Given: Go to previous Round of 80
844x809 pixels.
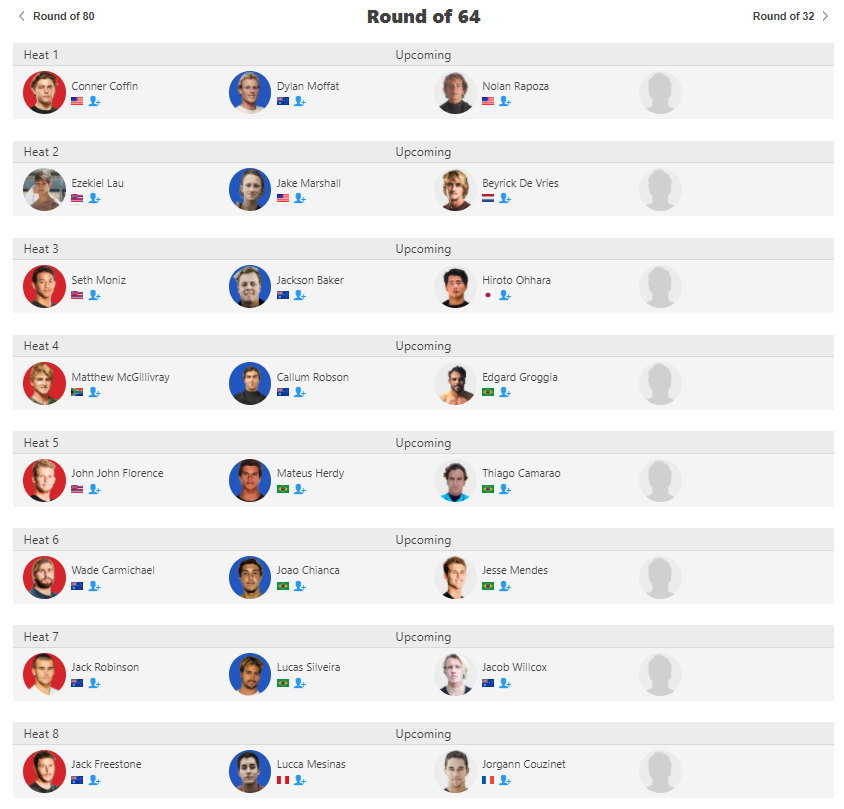Looking at the screenshot, I should pyautogui.click(x=56, y=16).
